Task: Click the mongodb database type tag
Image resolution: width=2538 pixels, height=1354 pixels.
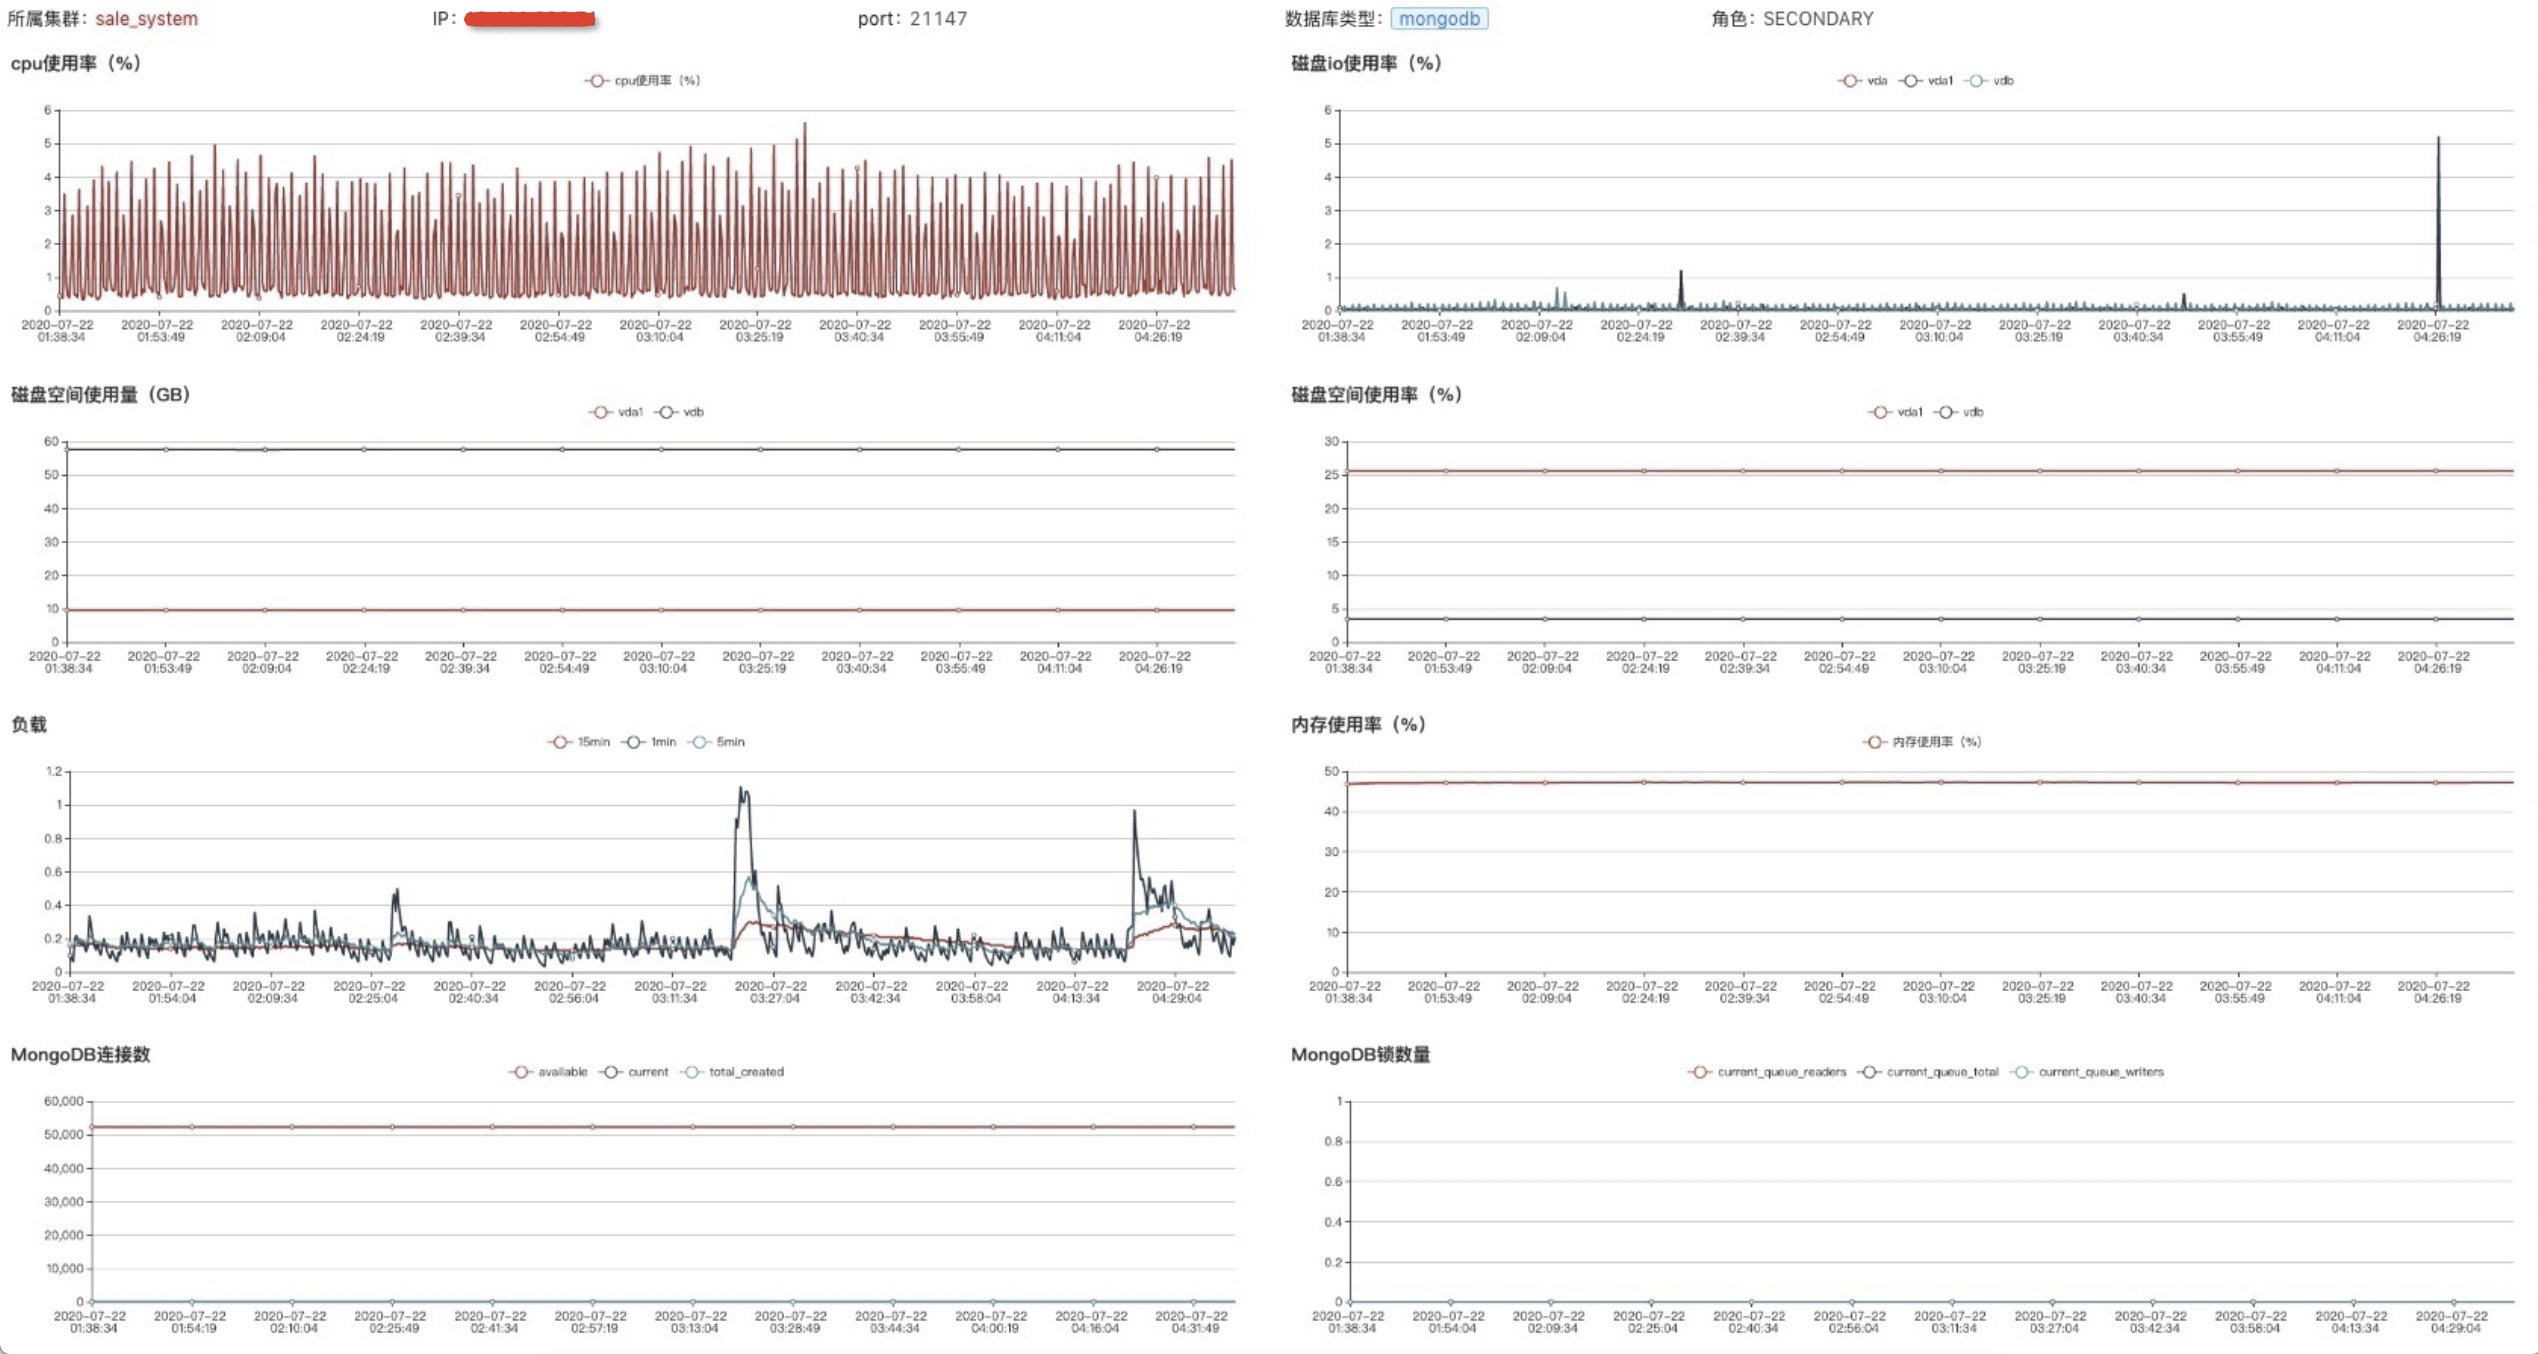Action: click(x=1438, y=18)
